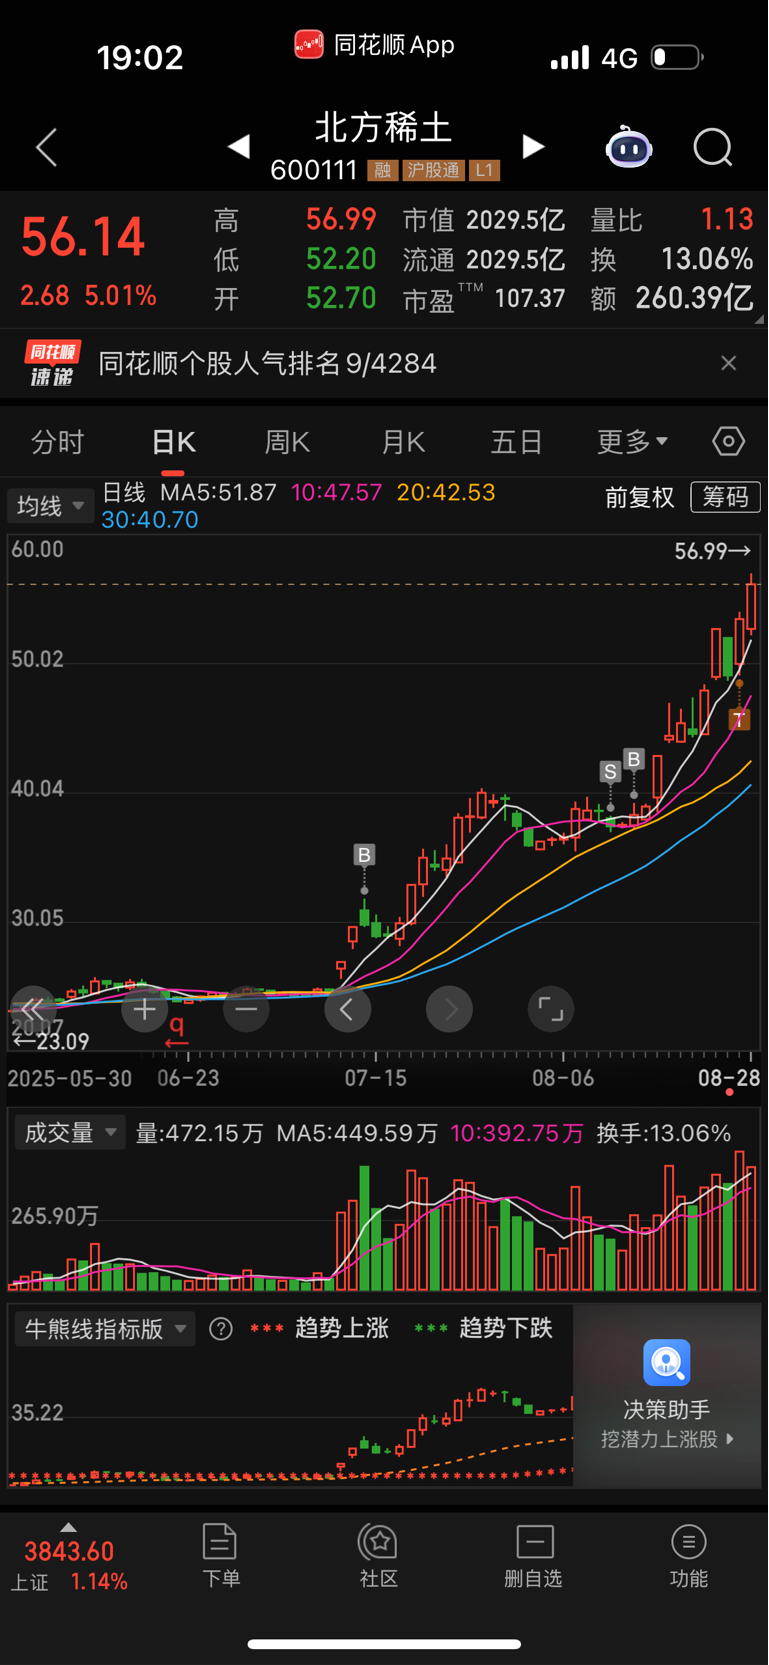This screenshot has width=769, height=1665.
Task: Open 挖潜力上涨股 link
Action: [667, 1439]
